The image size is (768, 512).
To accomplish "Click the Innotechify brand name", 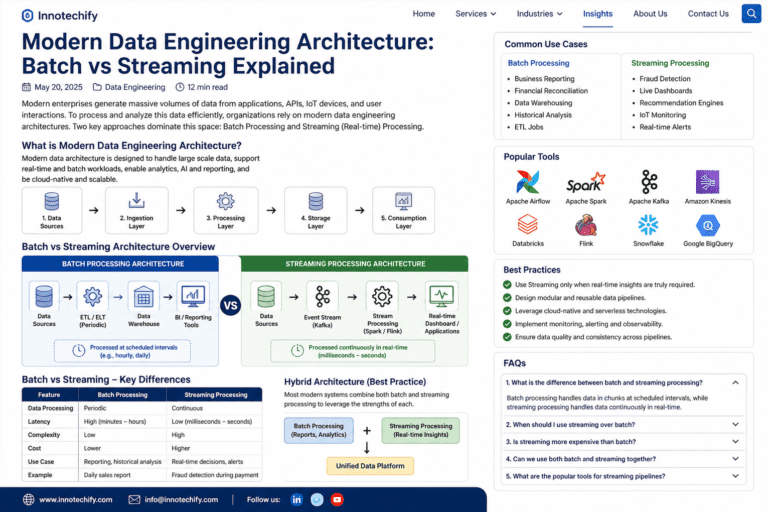I will tap(68, 16).
